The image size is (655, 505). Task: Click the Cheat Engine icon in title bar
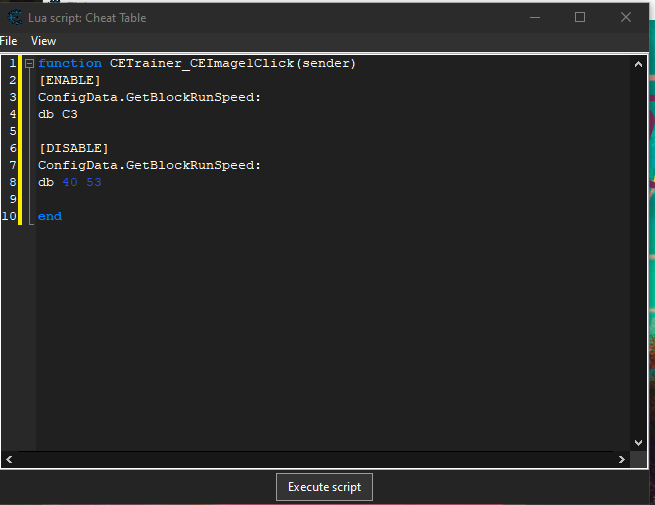pos(14,18)
